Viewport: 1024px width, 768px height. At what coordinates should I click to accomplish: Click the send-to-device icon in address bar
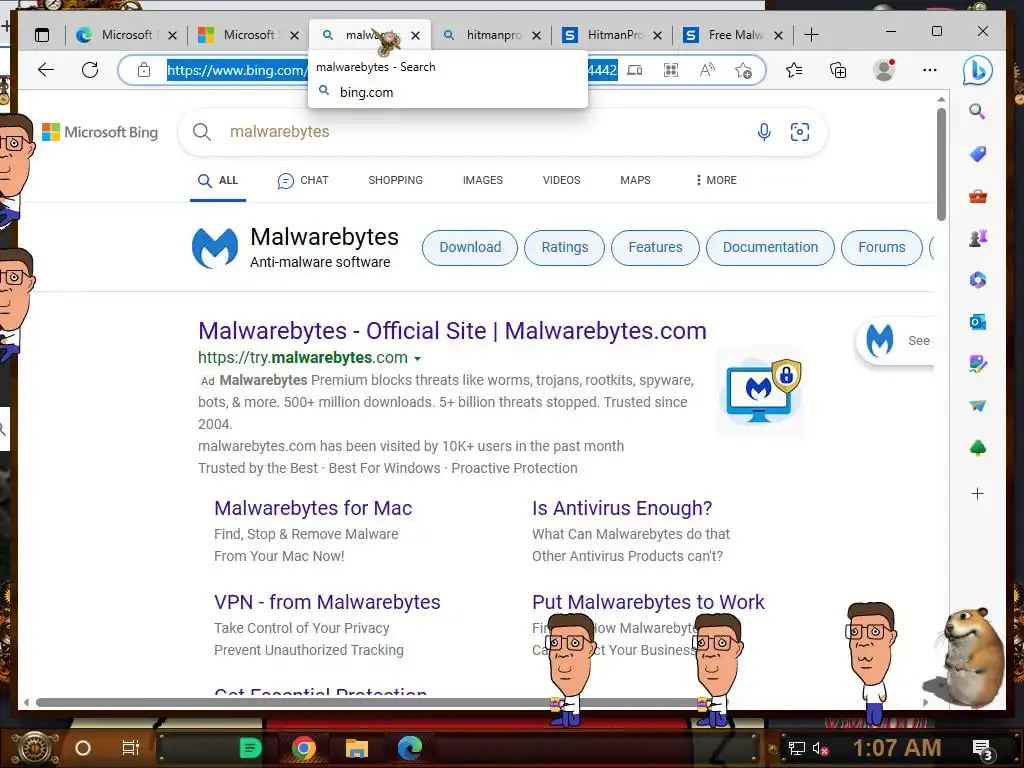coord(635,70)
